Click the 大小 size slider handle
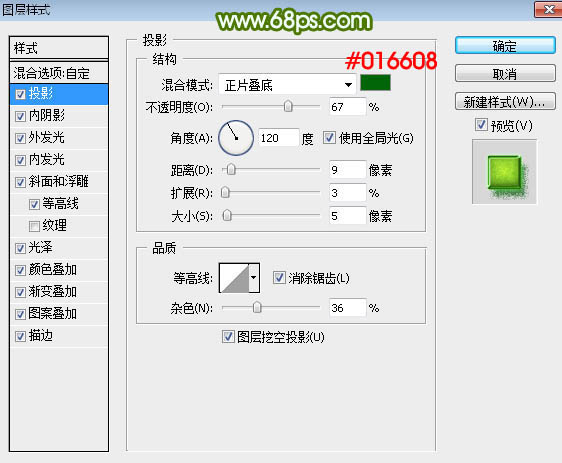This screenshot has height=463, width=562. click(227, 215)
